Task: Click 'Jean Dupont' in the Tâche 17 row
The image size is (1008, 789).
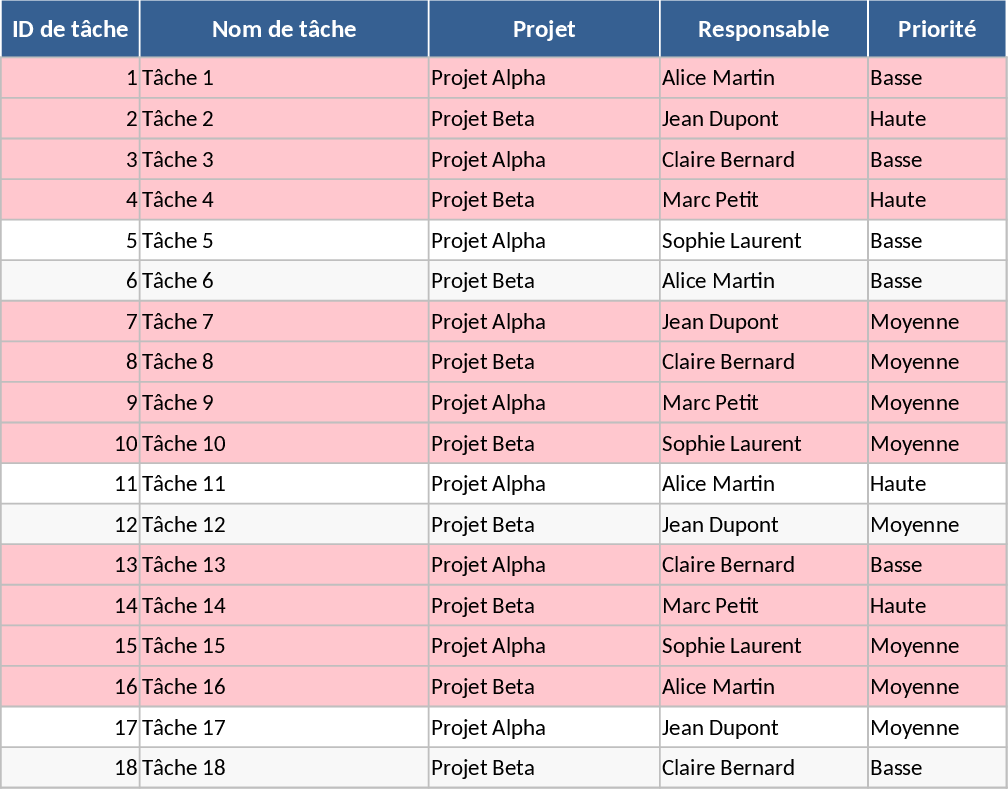Action: 763,727
